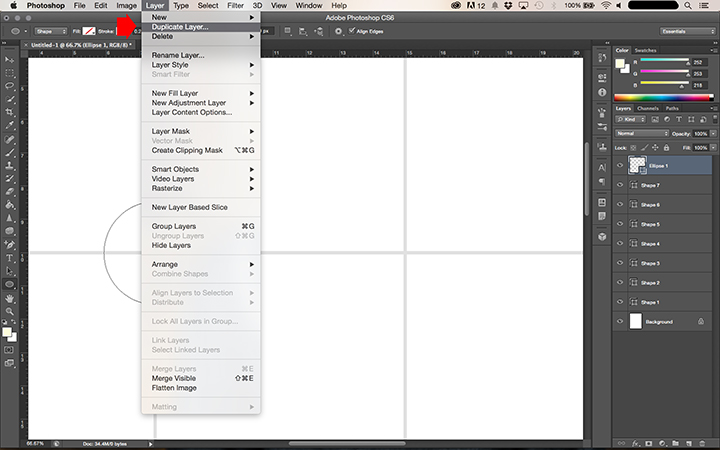Select the Crop tool
This screenshot has height=450, width=720.
click(9, 112)
